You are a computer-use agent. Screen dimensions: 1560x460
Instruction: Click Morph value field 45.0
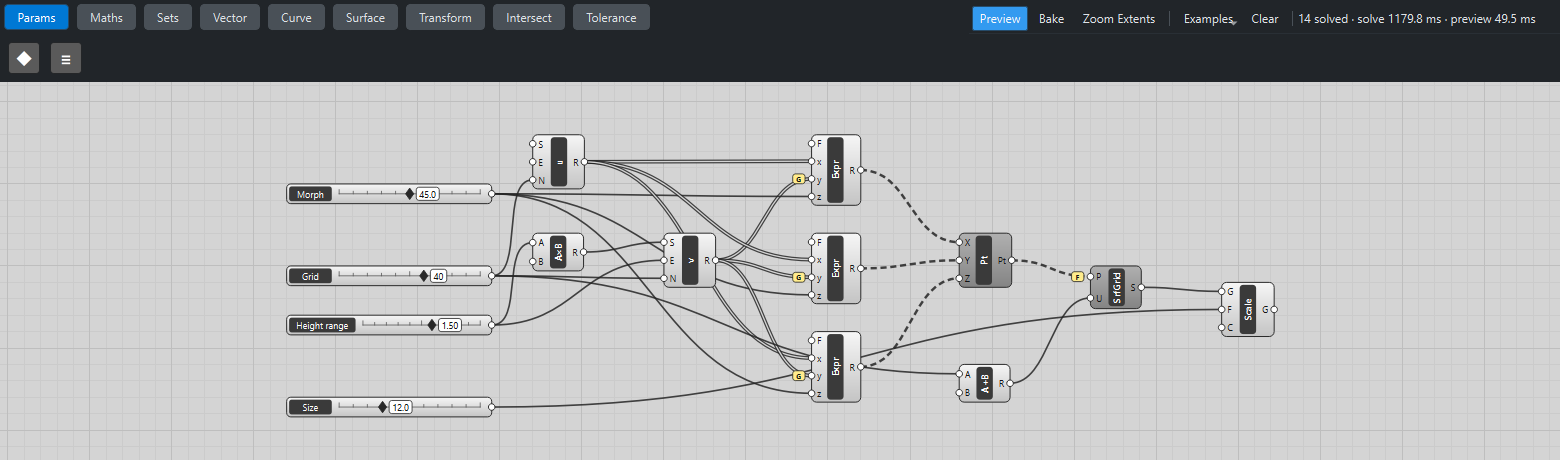(x=428, y=194)
